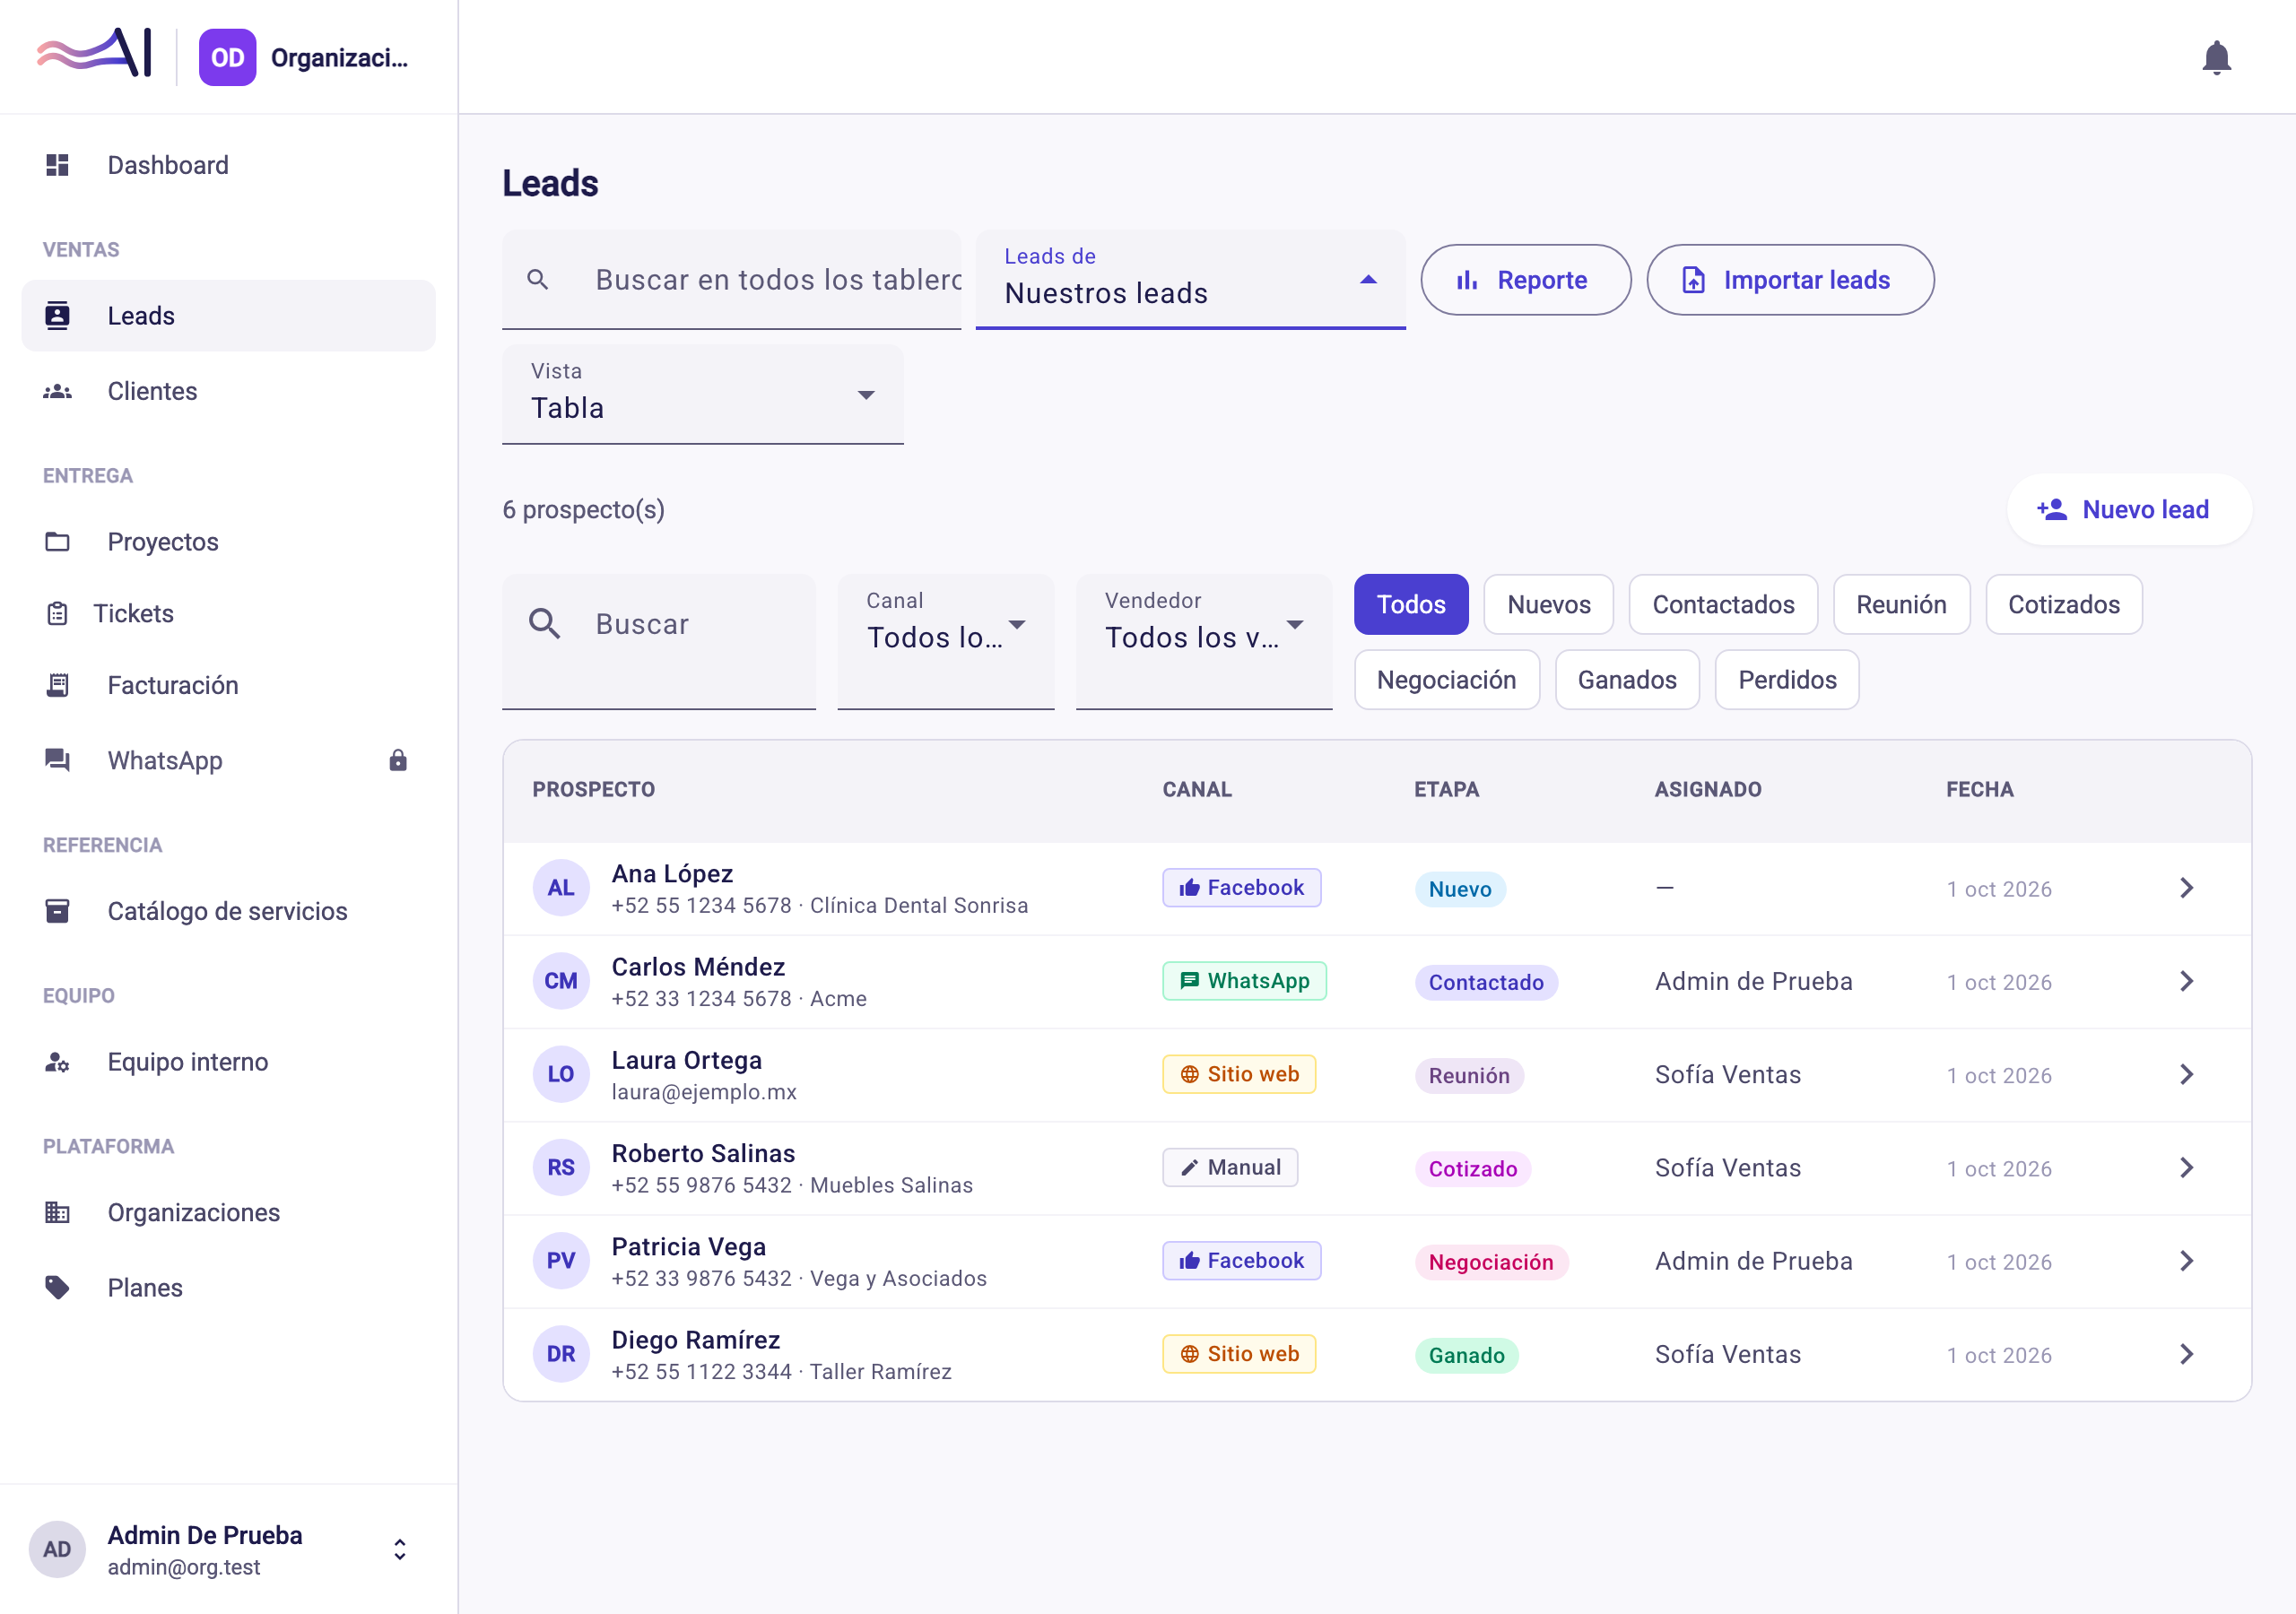
Task: Focus the Buscar en todos los tableros field
Action: [x=731, y=279]
